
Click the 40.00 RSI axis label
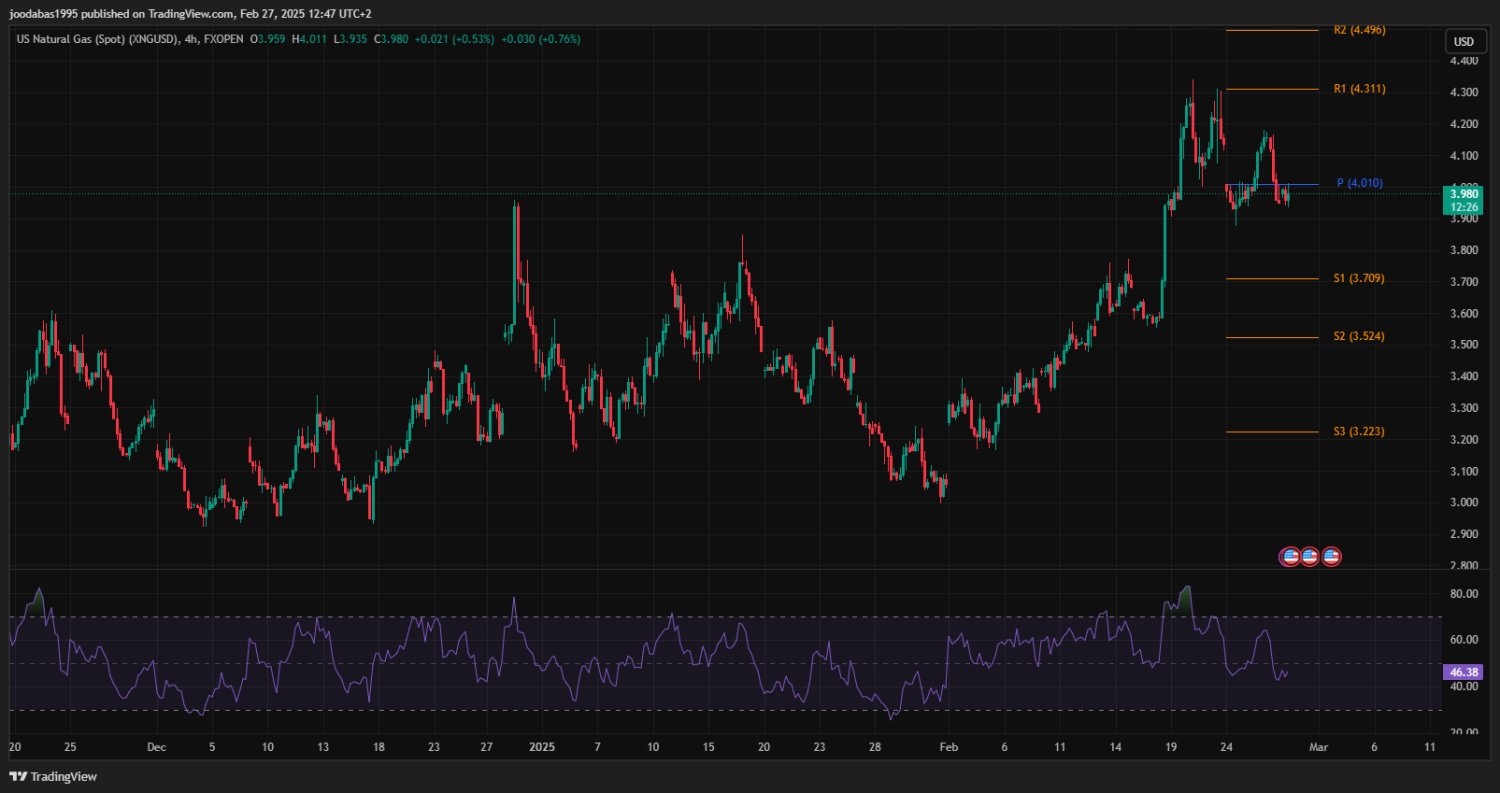pos(1463,687)
